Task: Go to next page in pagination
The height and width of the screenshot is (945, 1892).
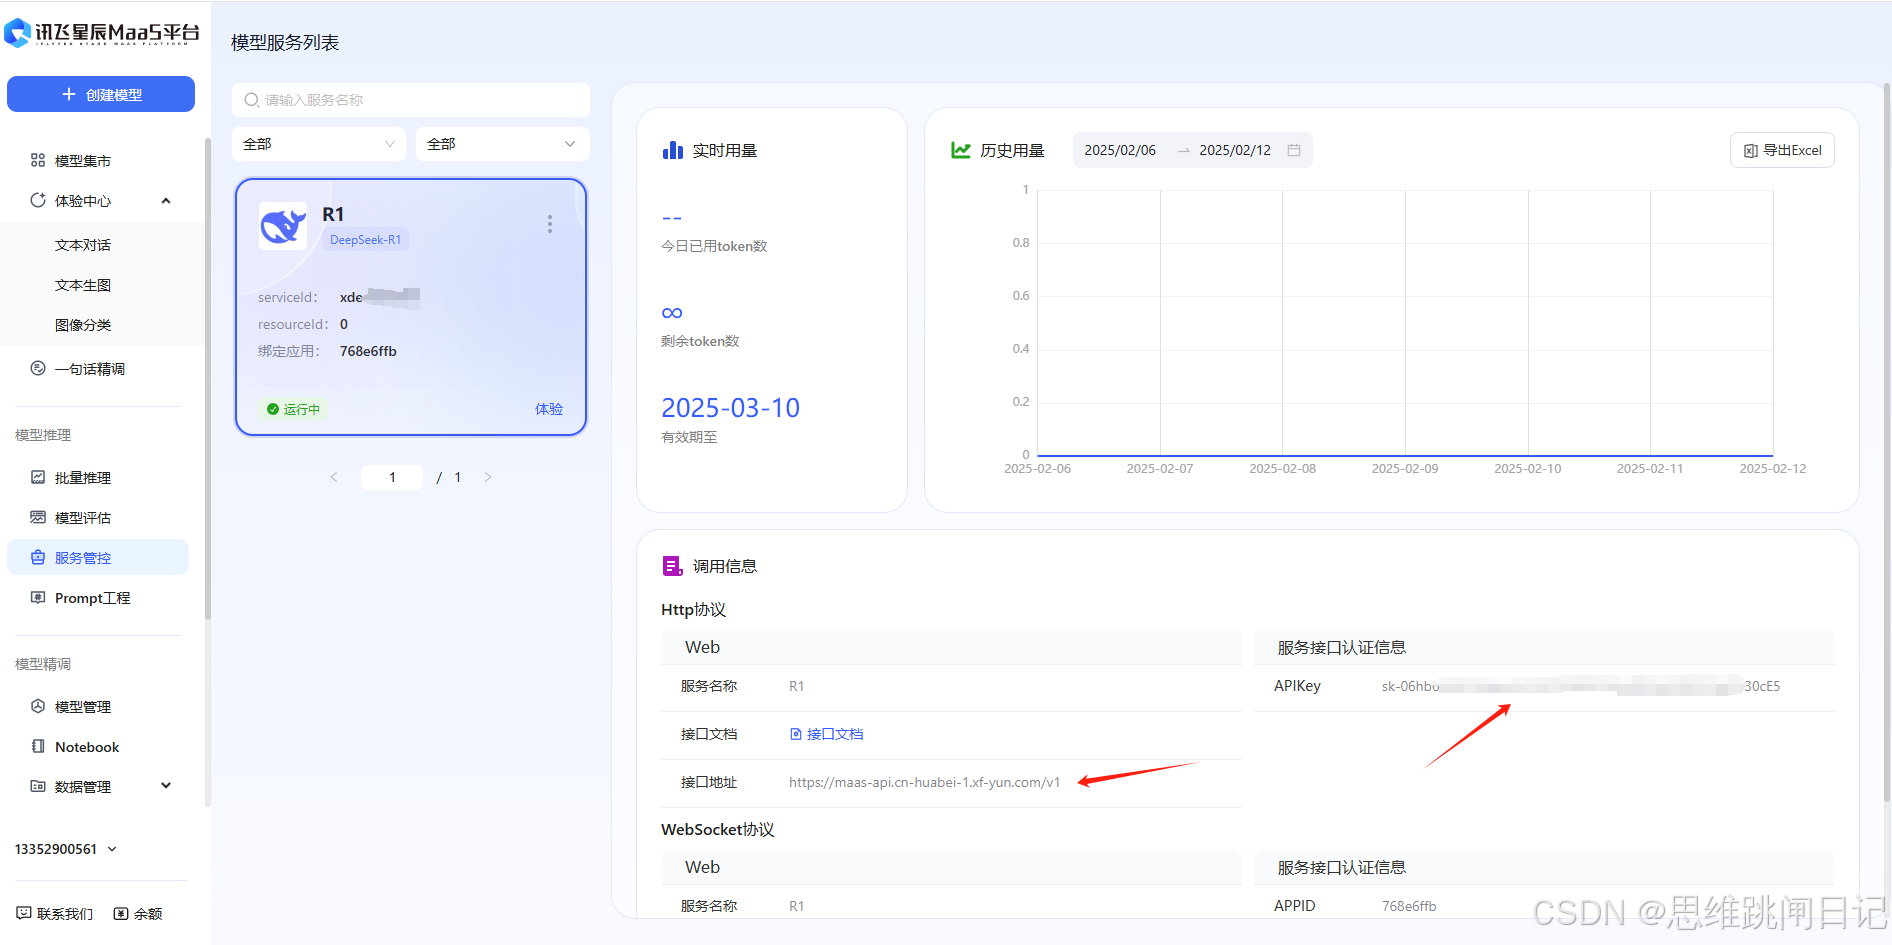Action: [x=488, y=477]
